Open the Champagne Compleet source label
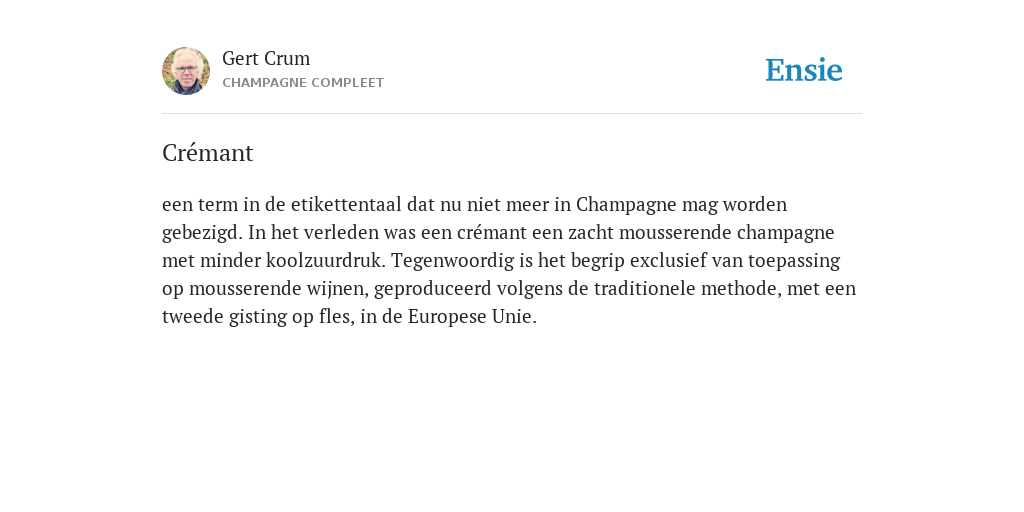 click(303, 83)
